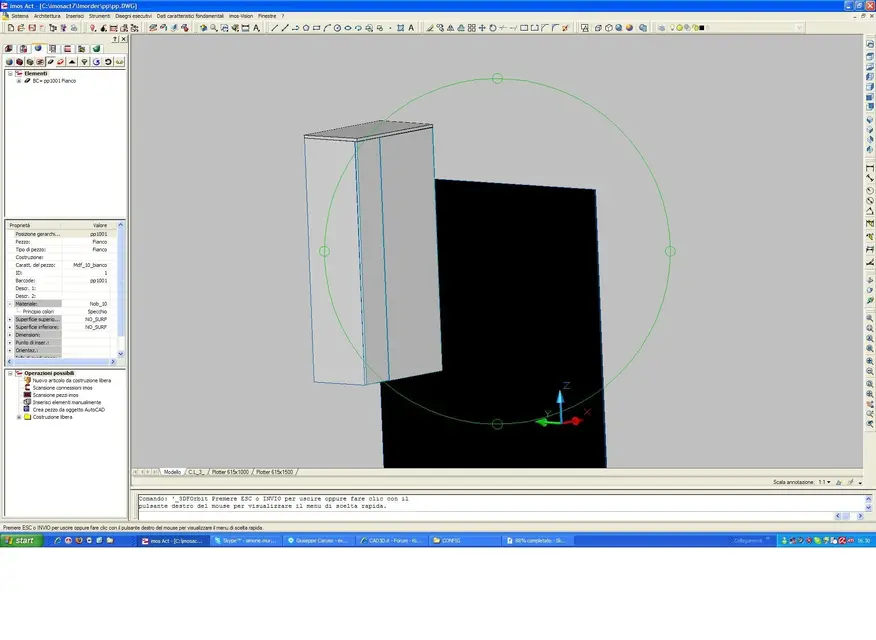Click the top quadrant handle of orbit circle
The height and width of the screenshot is (640, 876).
[x=497, y=78]
